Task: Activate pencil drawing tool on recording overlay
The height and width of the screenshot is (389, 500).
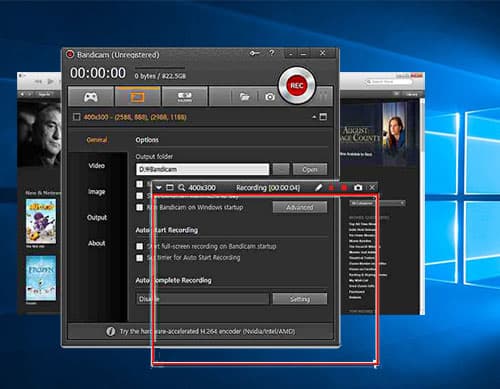Action: click(318, 188)
